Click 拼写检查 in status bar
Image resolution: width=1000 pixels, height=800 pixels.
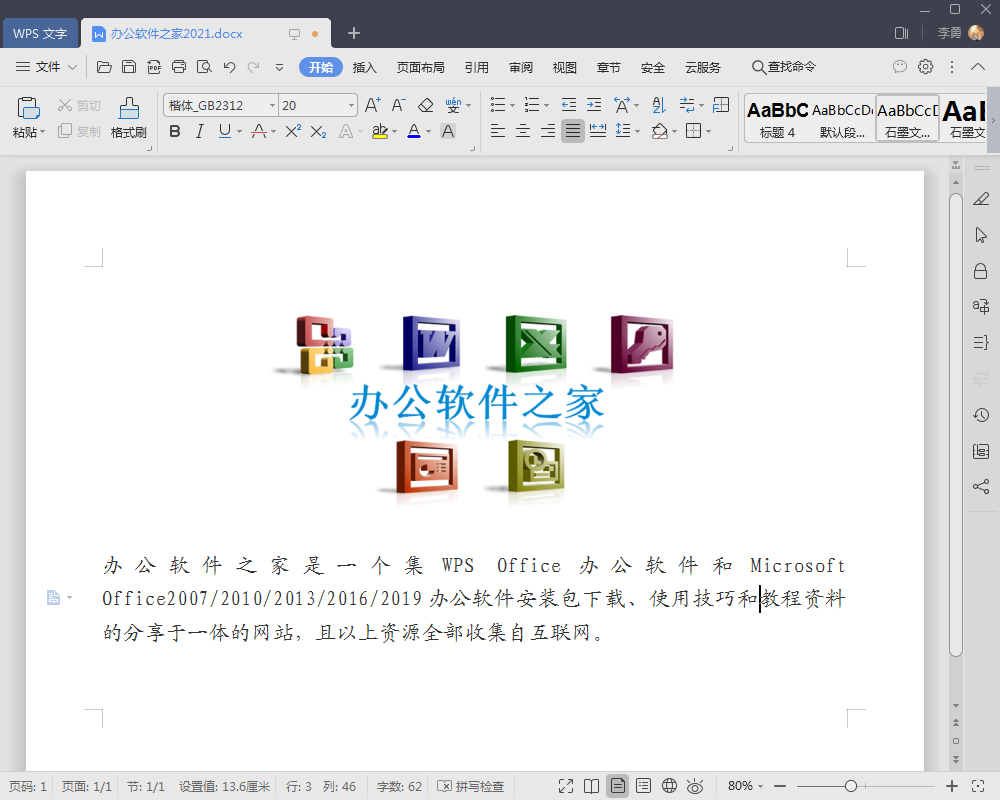click(x=471, y=786)
